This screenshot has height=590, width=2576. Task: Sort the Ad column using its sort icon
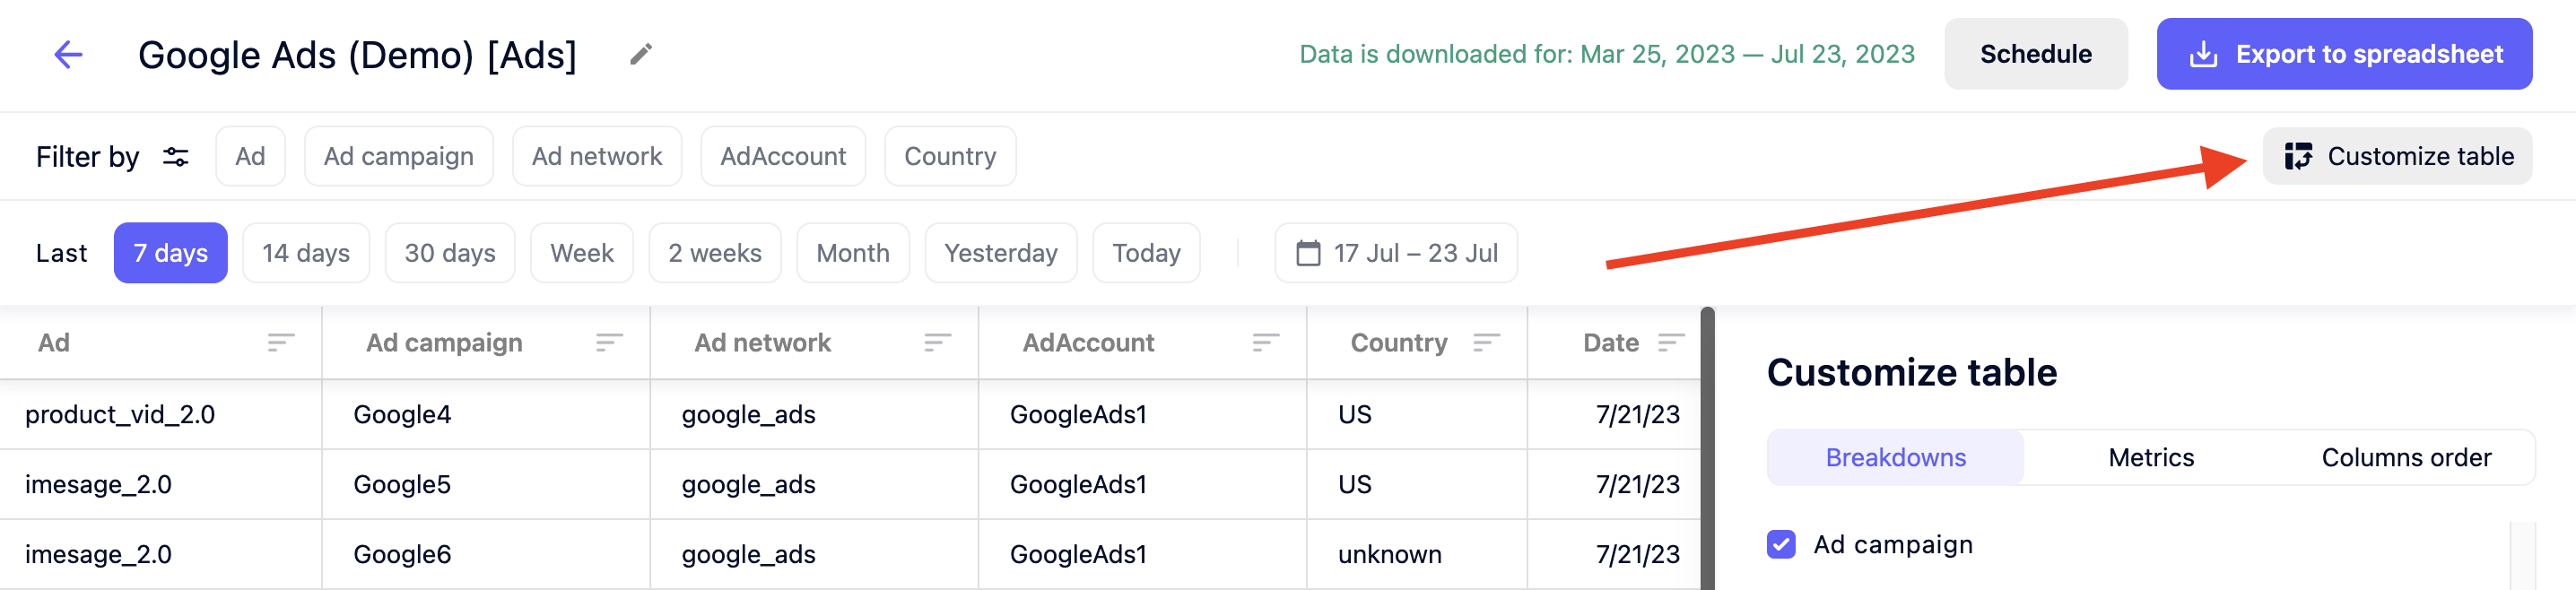(281, 342)
